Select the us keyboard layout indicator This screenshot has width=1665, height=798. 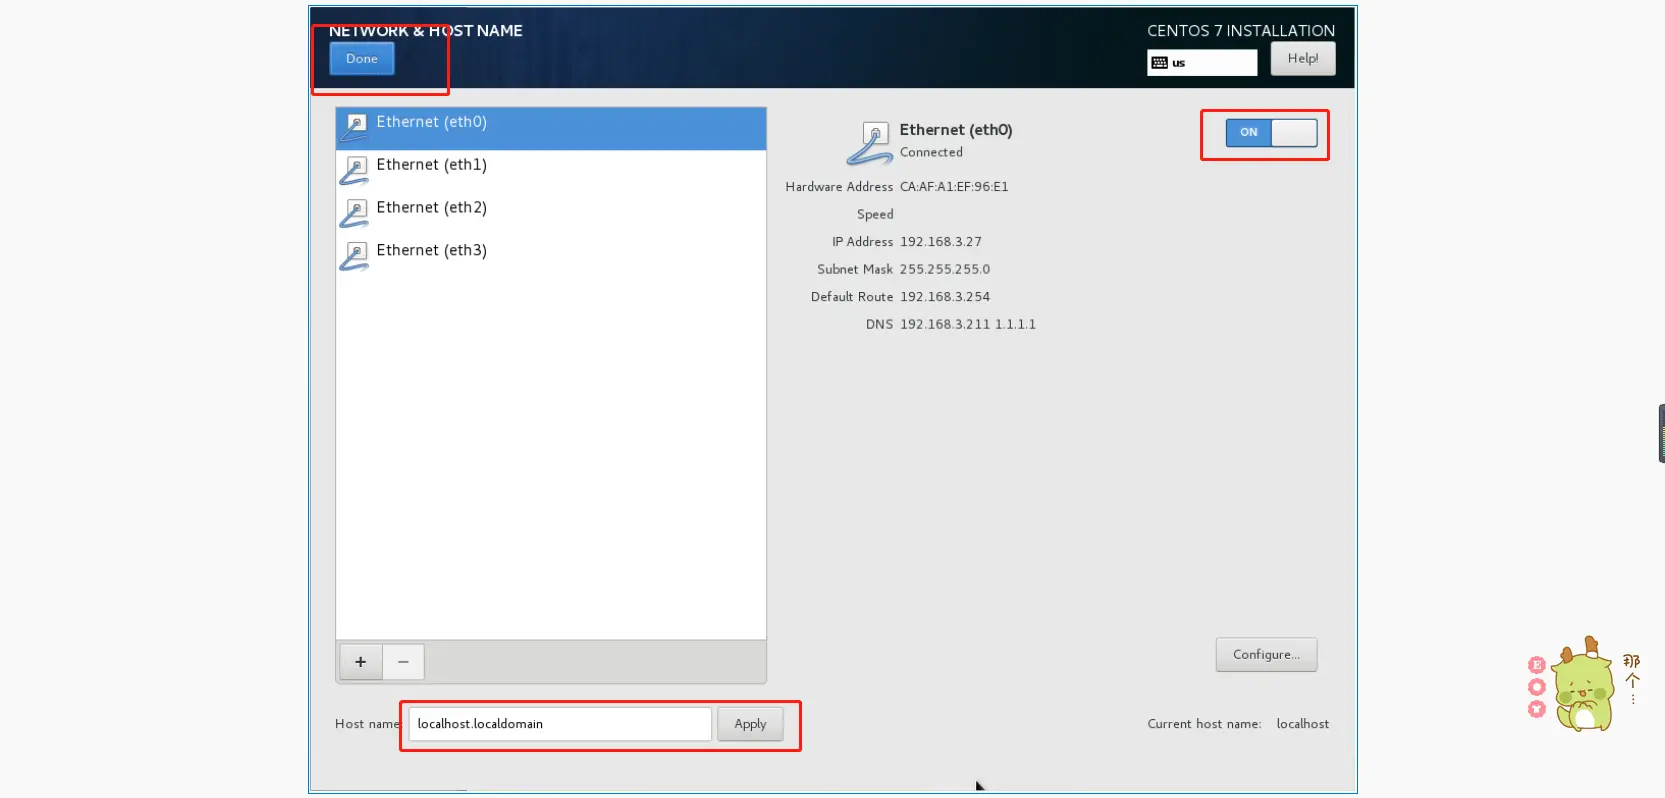[1202, 63]
